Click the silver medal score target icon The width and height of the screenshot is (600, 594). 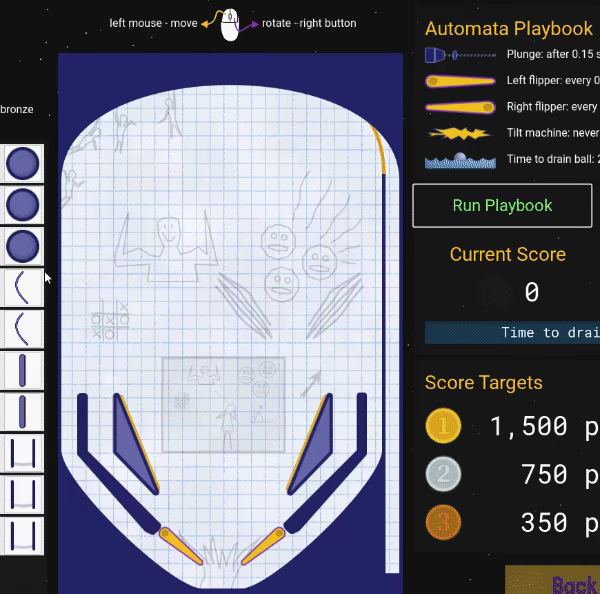[x=443, y=474]
